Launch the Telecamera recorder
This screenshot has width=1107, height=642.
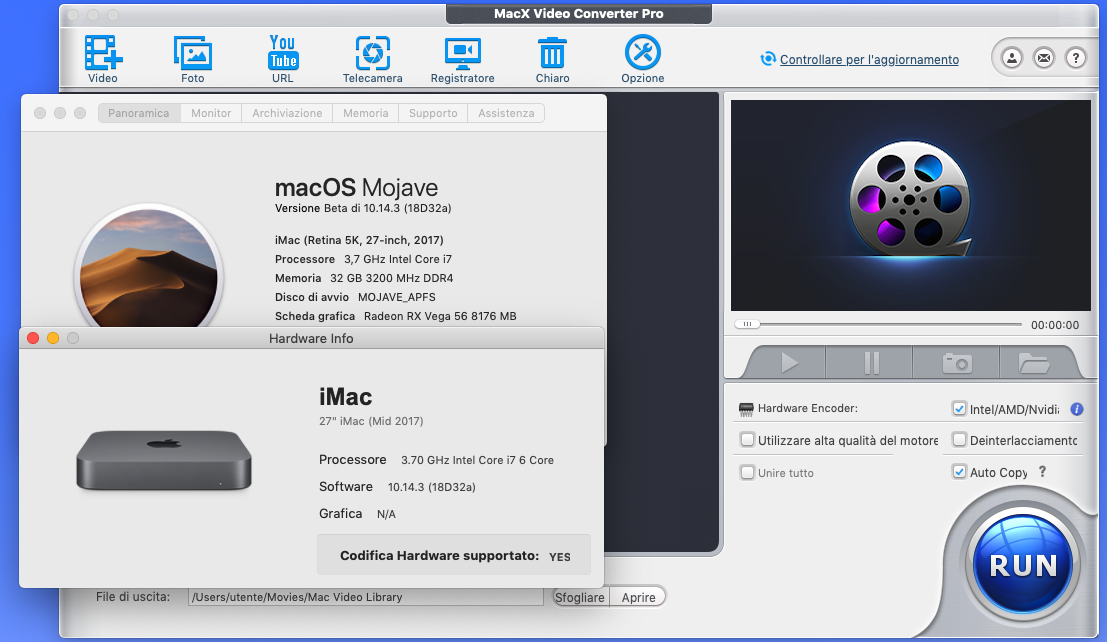click(373, 59)
